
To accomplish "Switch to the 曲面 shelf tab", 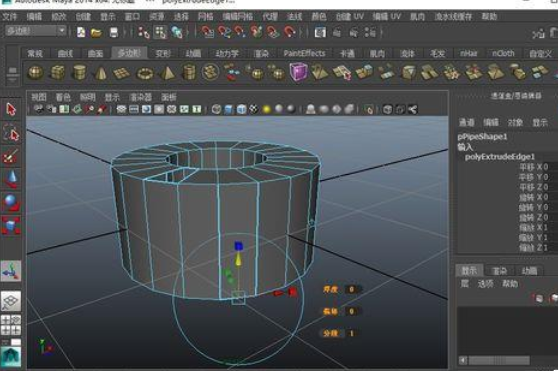I will click(x=95, y=53).
